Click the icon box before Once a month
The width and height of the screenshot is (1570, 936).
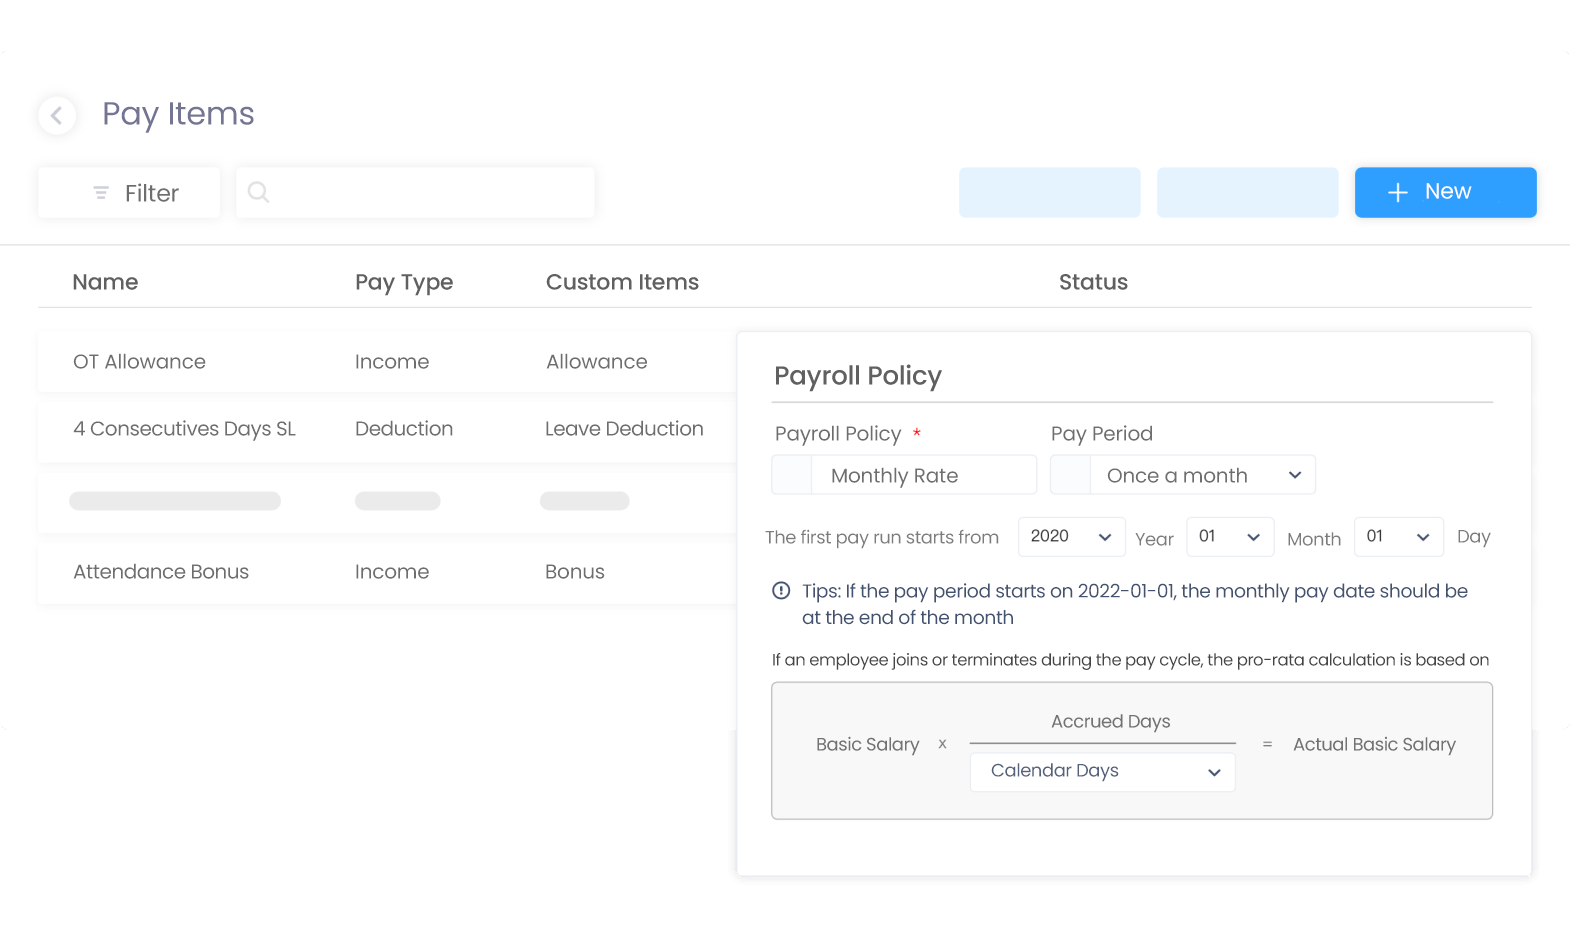(x=1070, y=475)
